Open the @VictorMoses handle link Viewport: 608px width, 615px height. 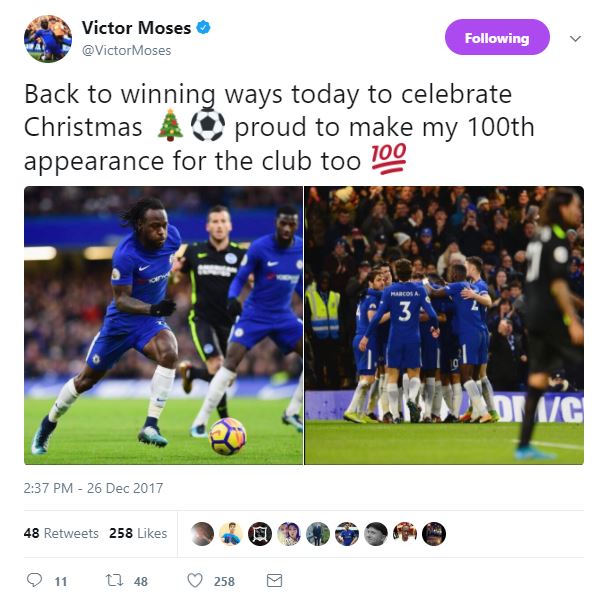pos(125,50)
